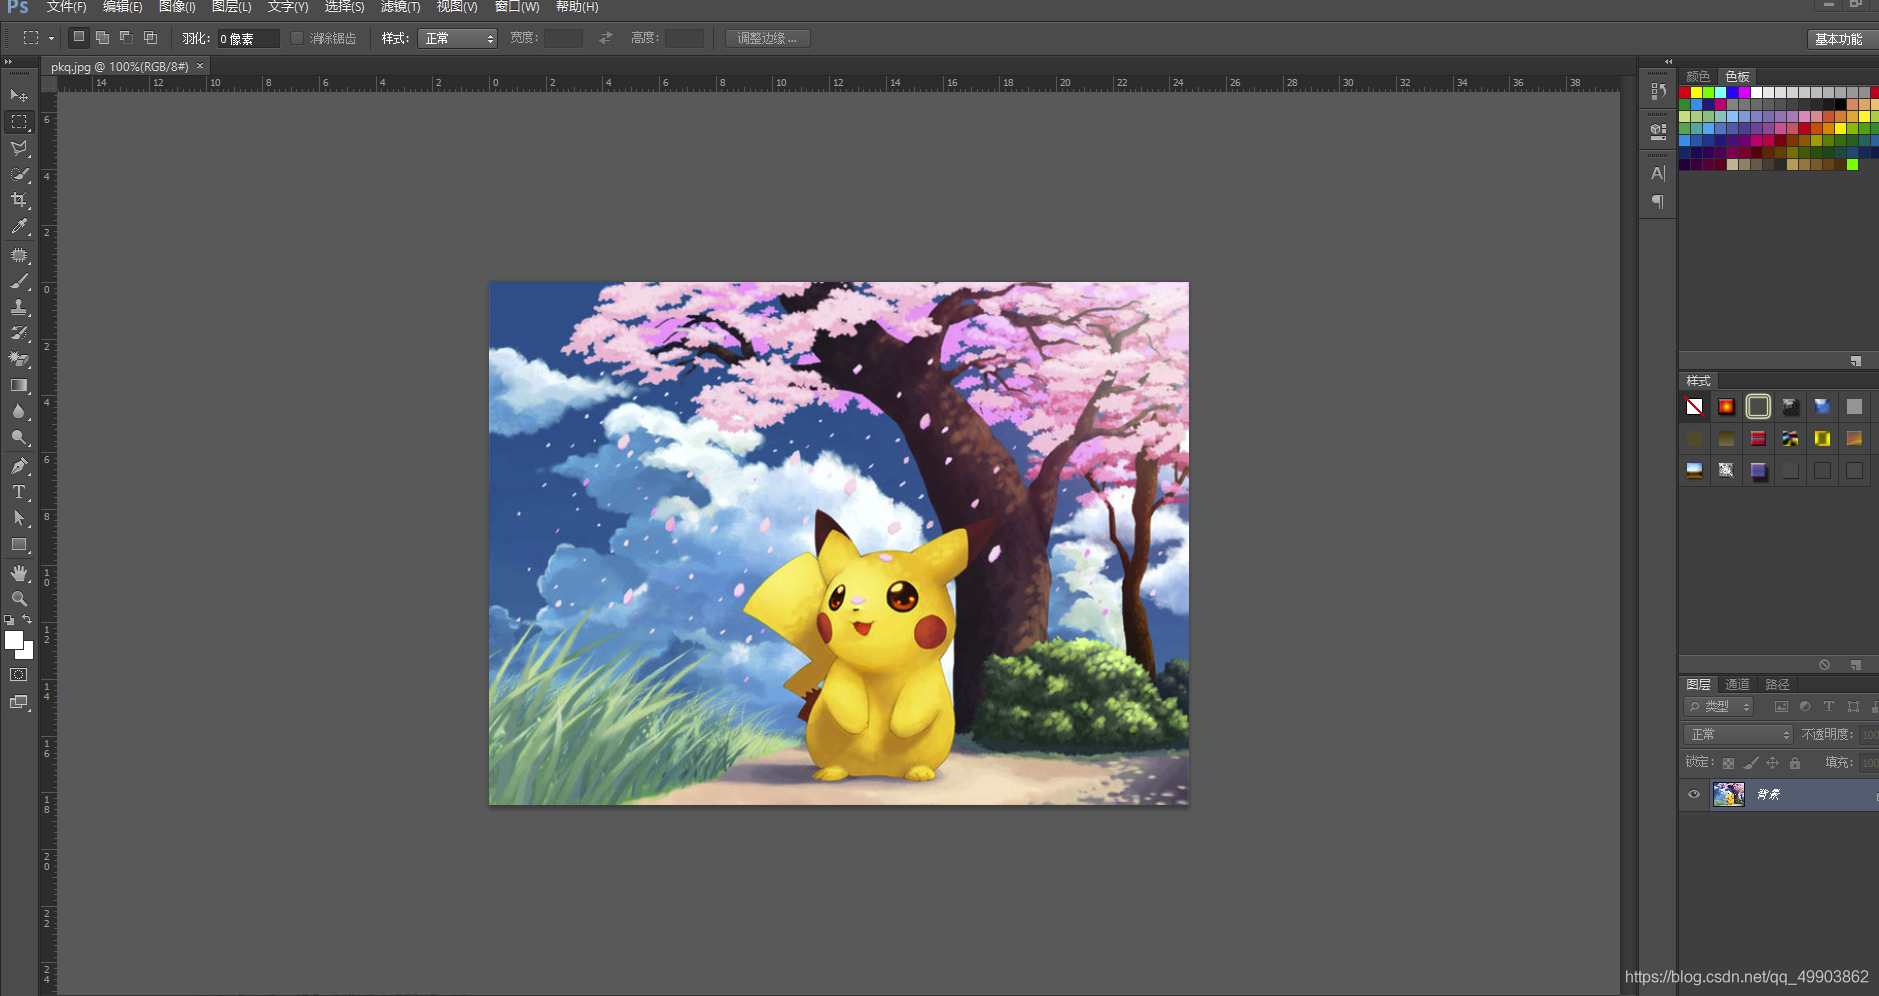
Task: Toggle lock all padlock
Action: 1795,763
